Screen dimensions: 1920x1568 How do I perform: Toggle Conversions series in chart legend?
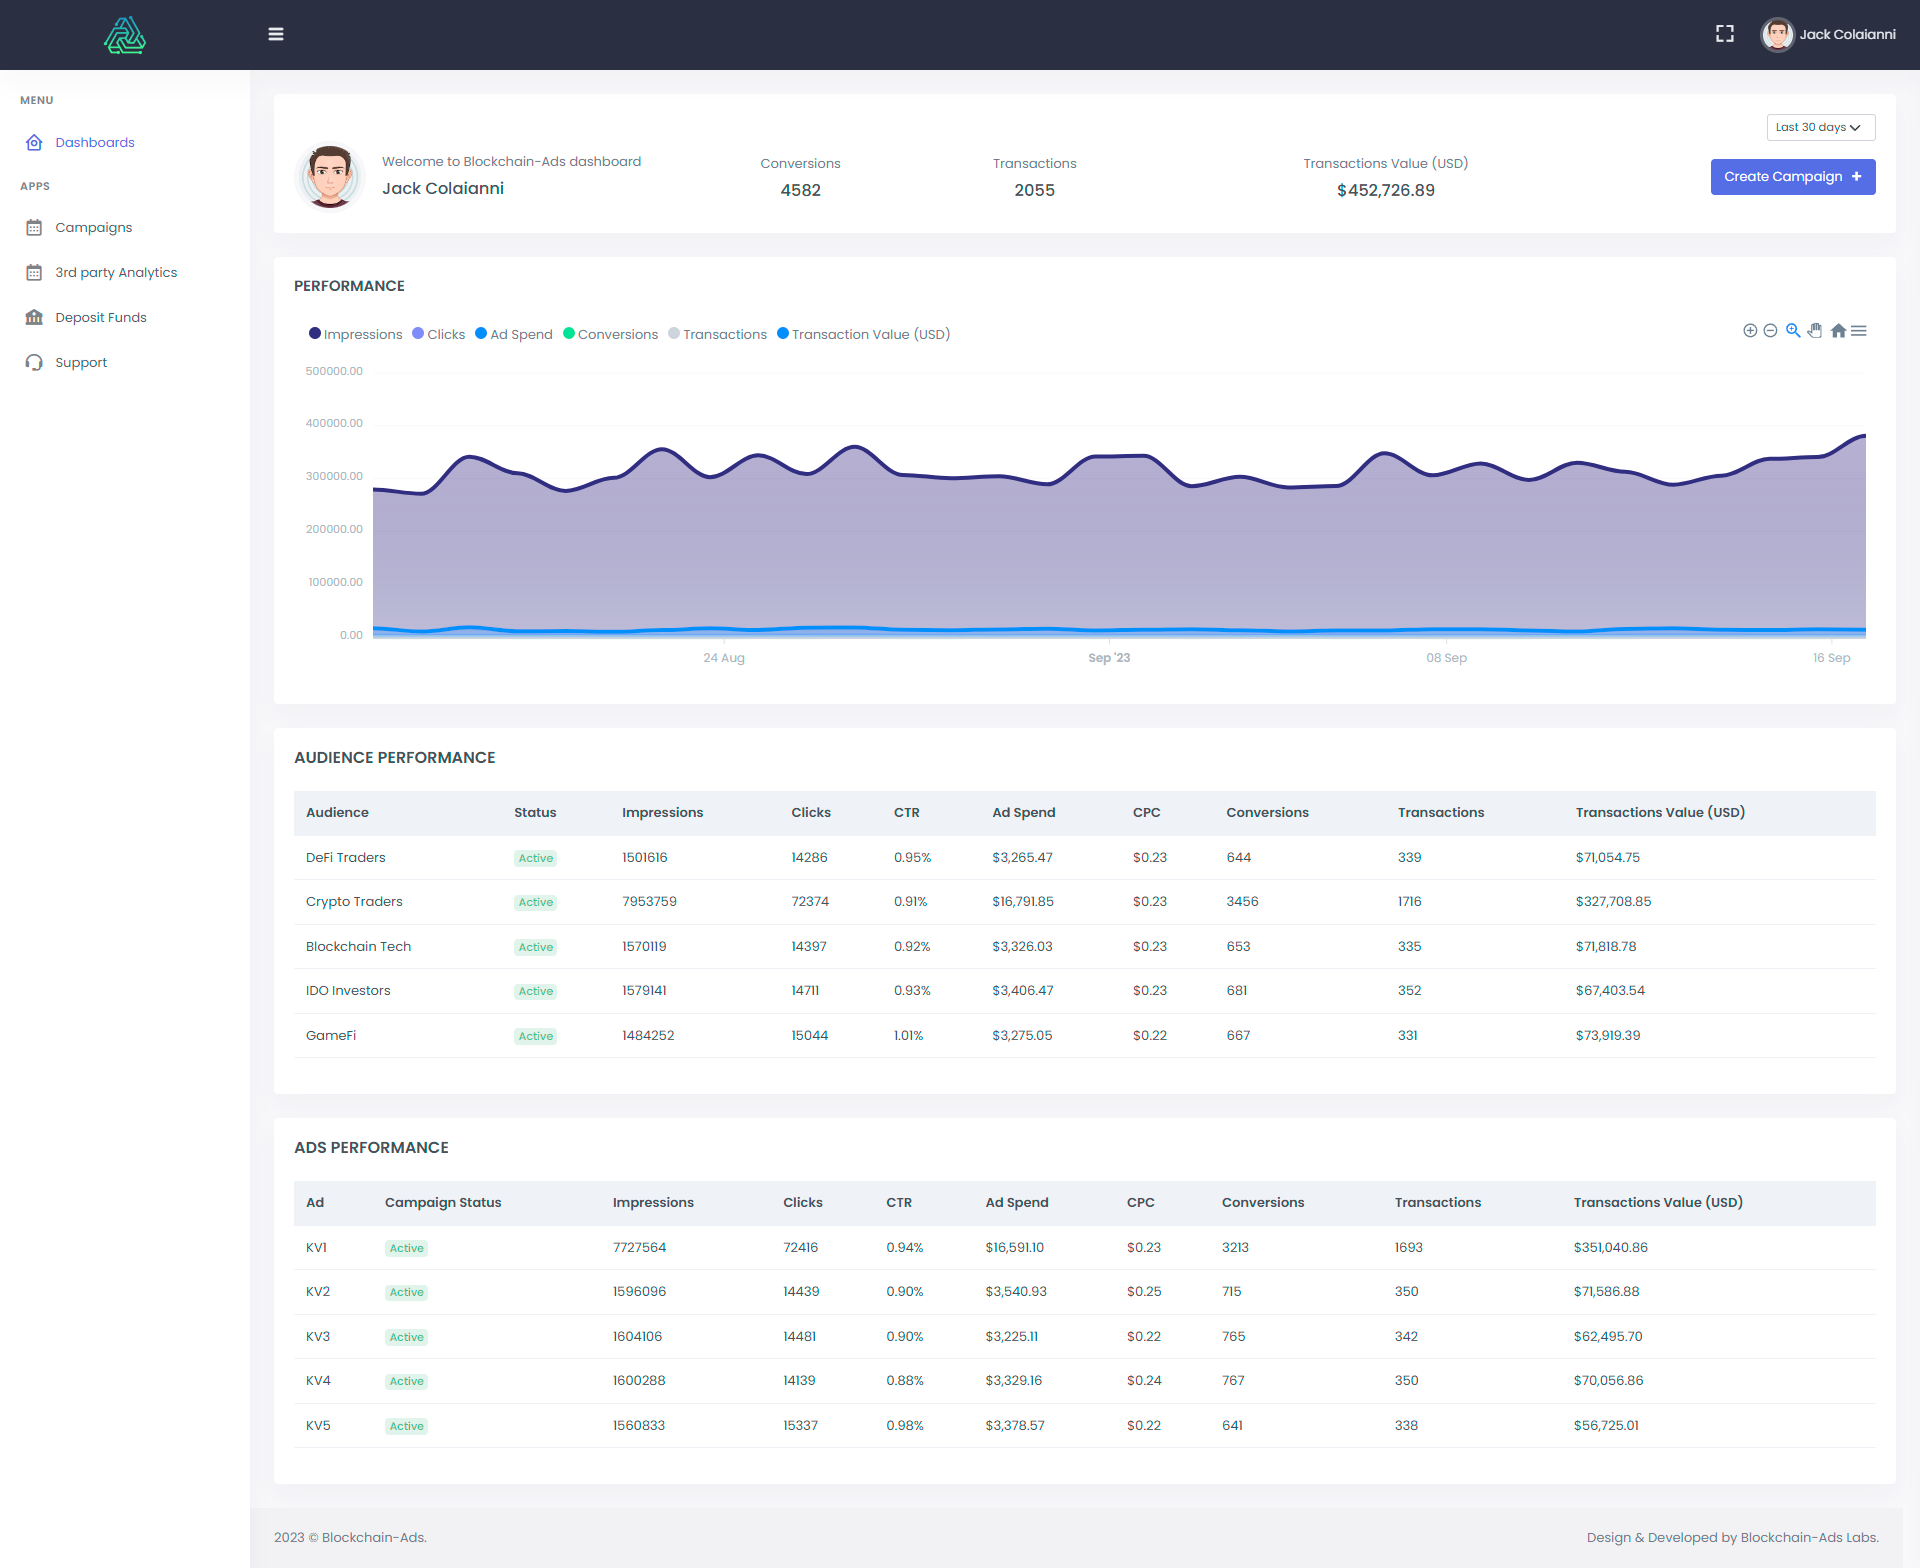click(611, 334)
